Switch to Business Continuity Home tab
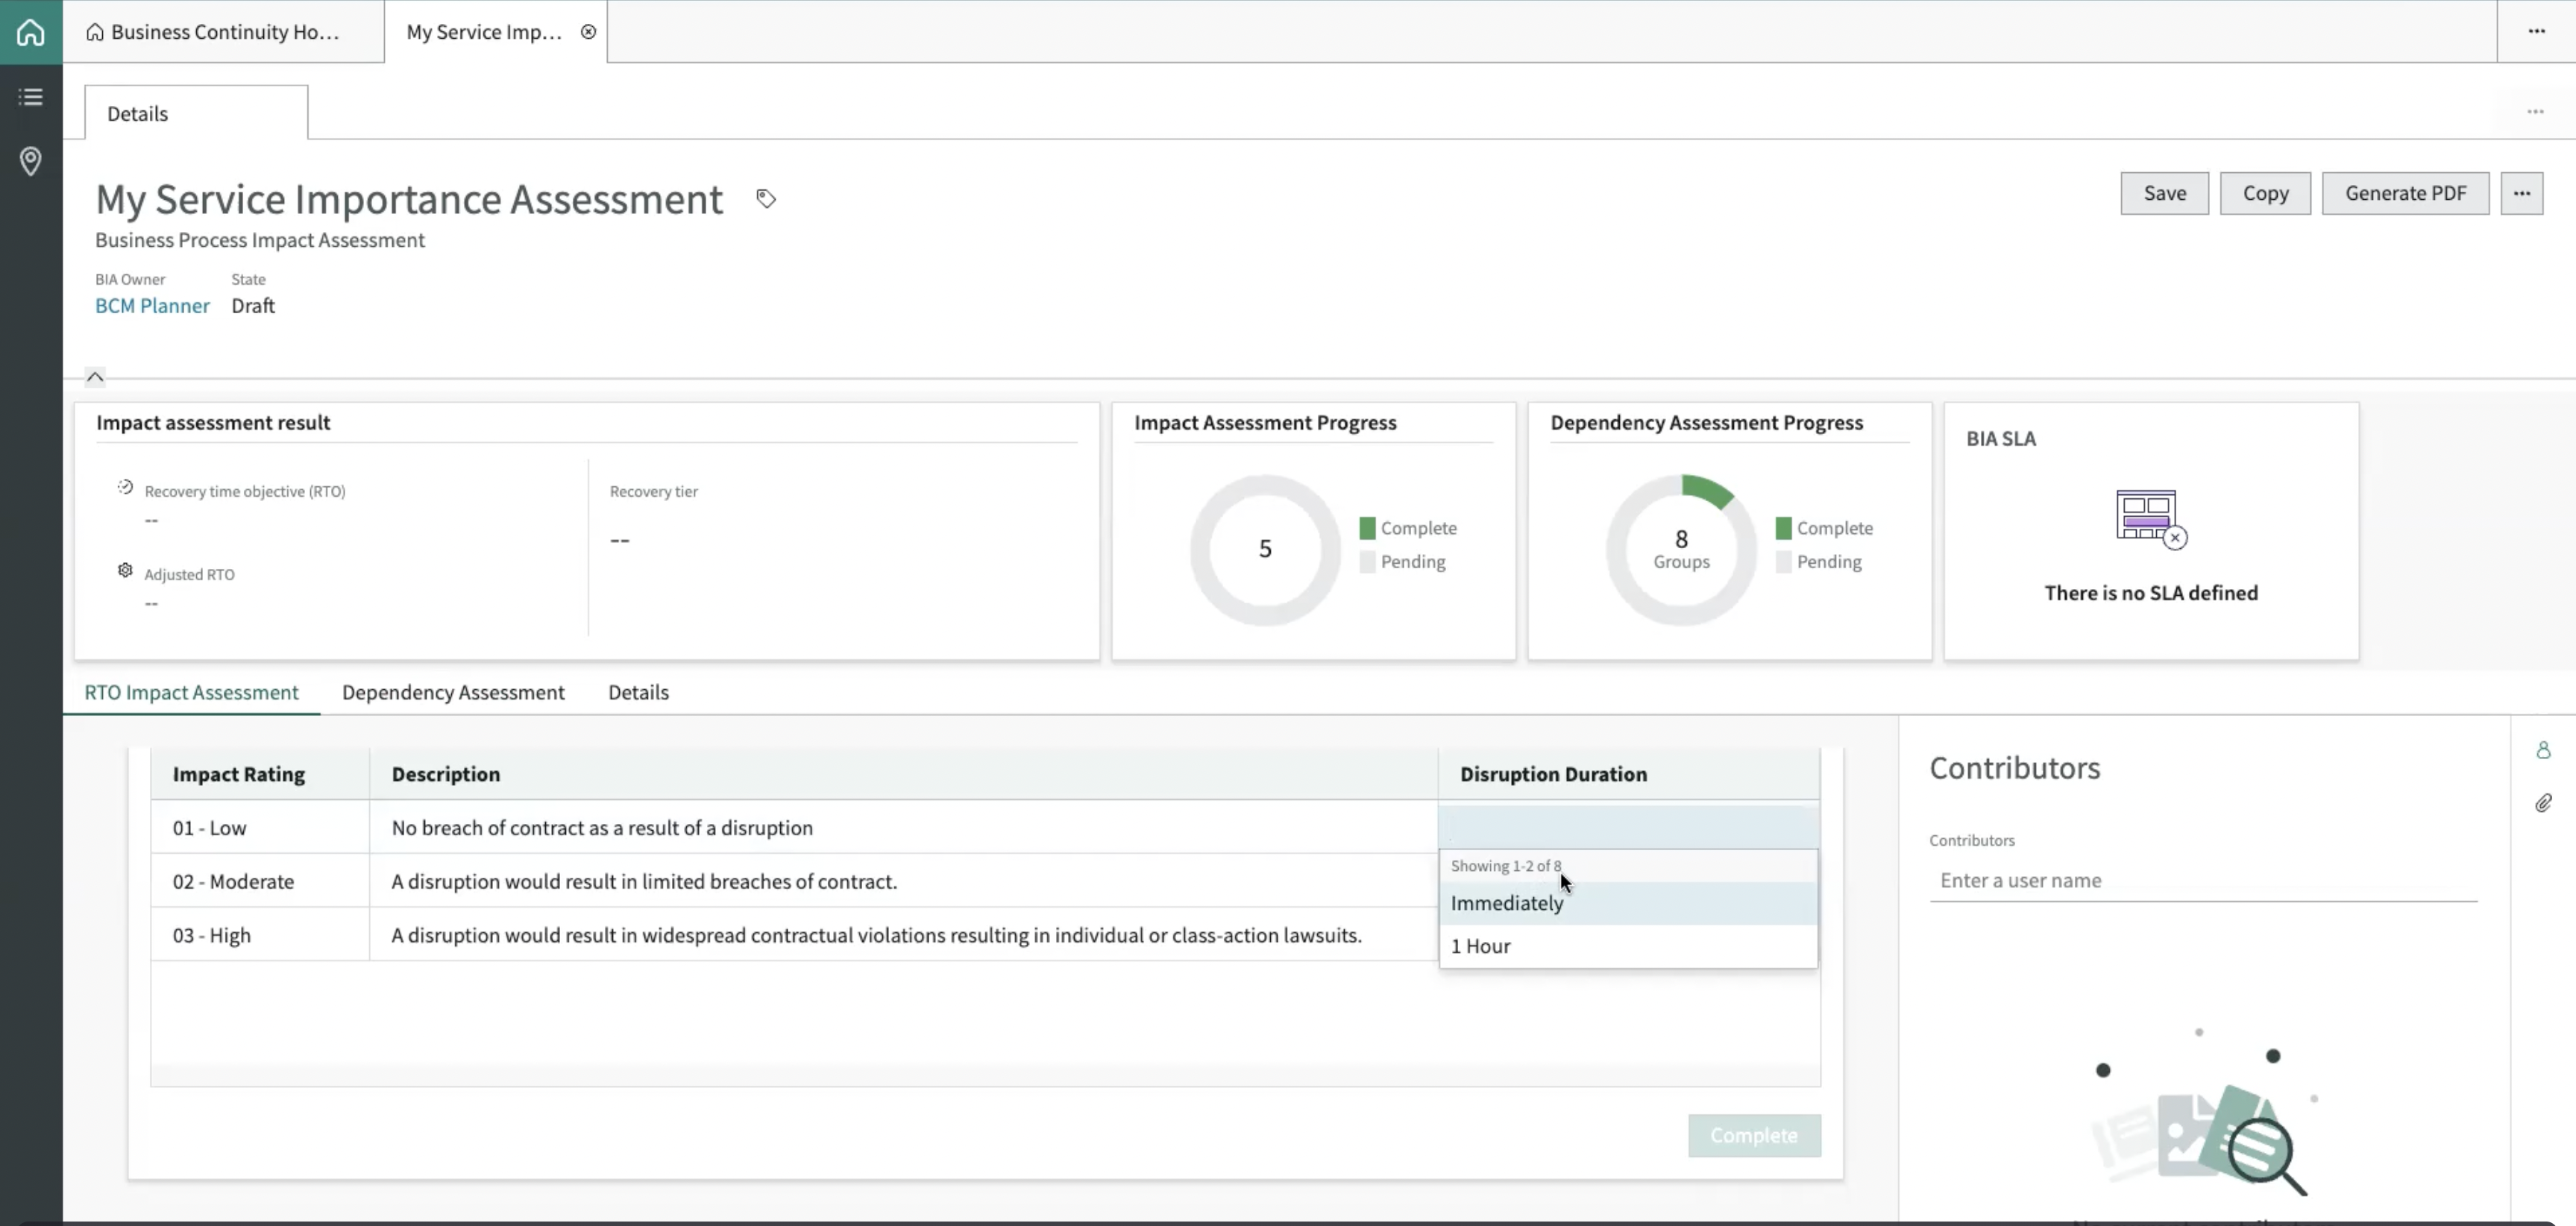2576x1226 pixels. pyautogui.click(x=224, y=32)
